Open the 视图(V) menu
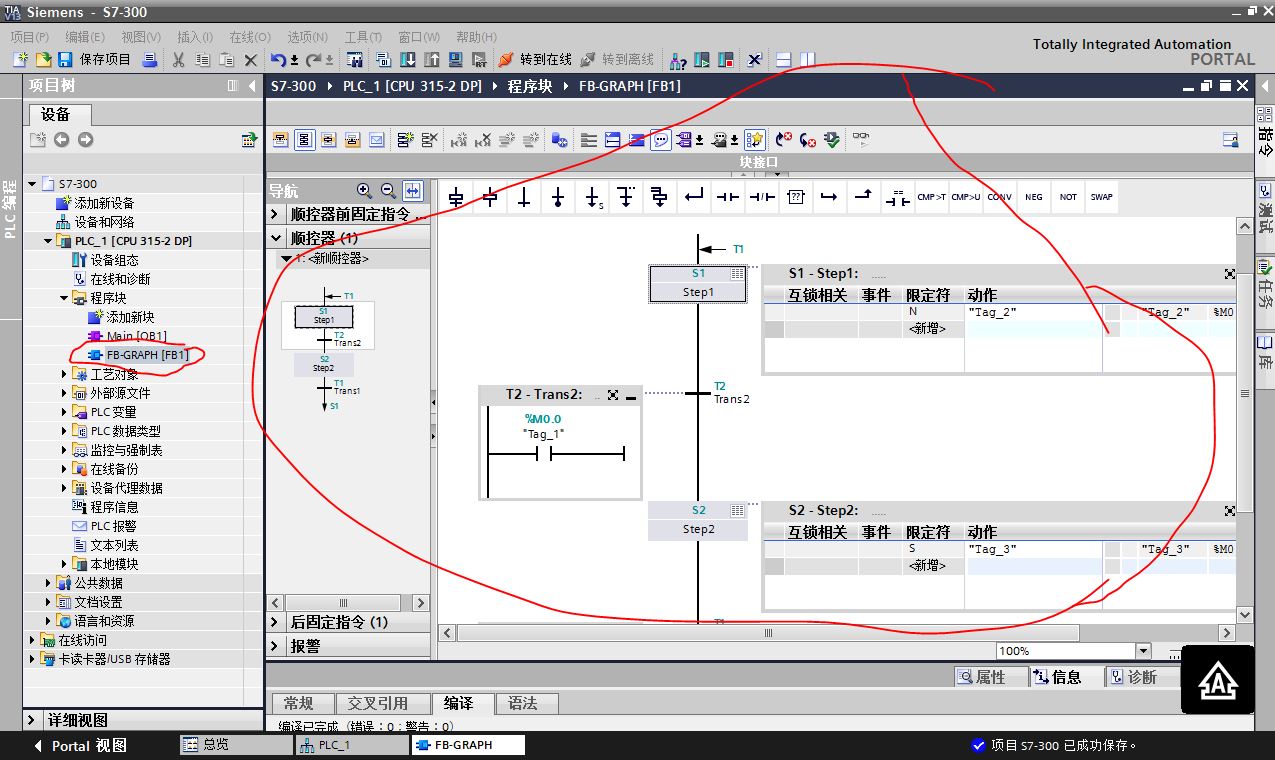The height and width of the screenshot is (760, 1275). pos(141,37)
